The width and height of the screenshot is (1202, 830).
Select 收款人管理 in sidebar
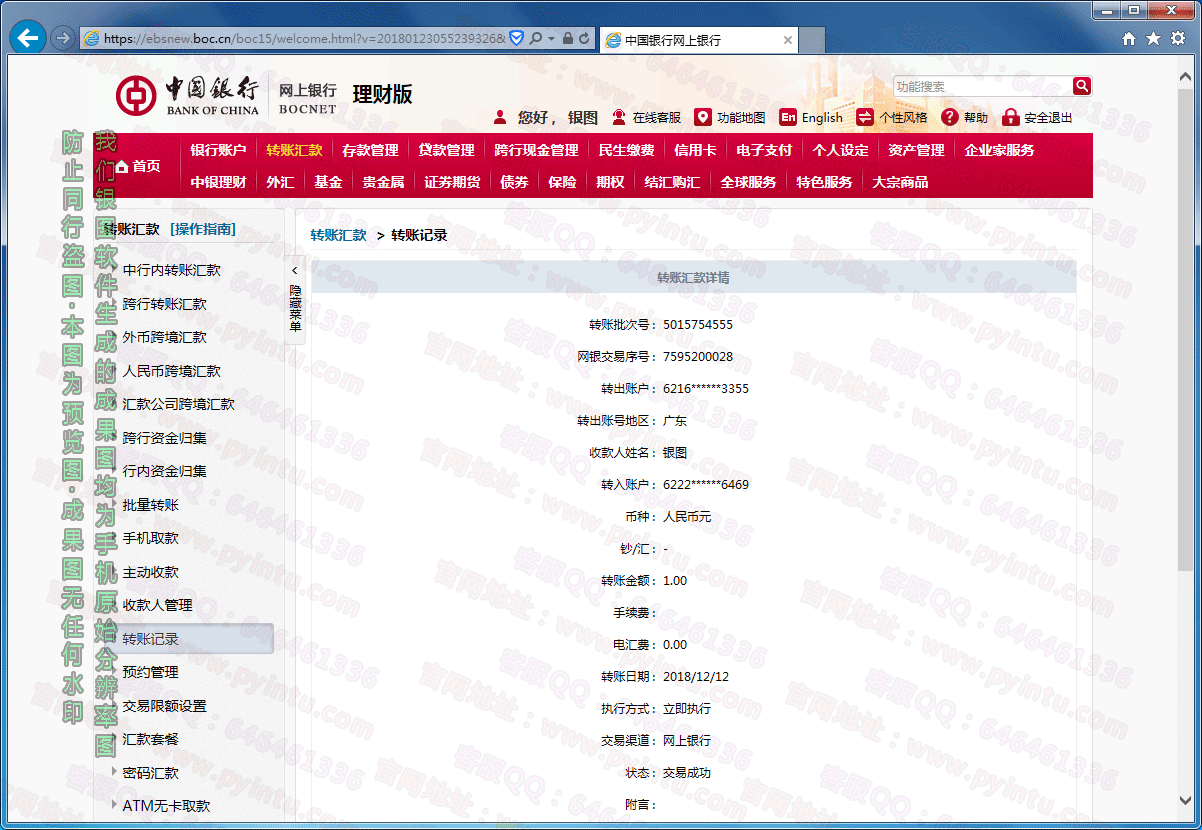(157, 605)
